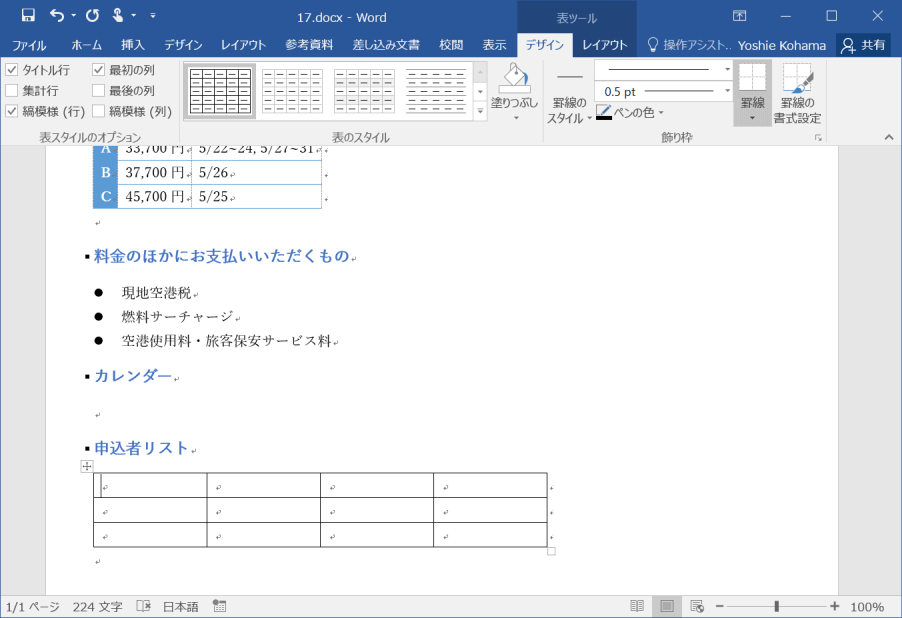Select the second dashed table style thumbnail

pos(292,91)
